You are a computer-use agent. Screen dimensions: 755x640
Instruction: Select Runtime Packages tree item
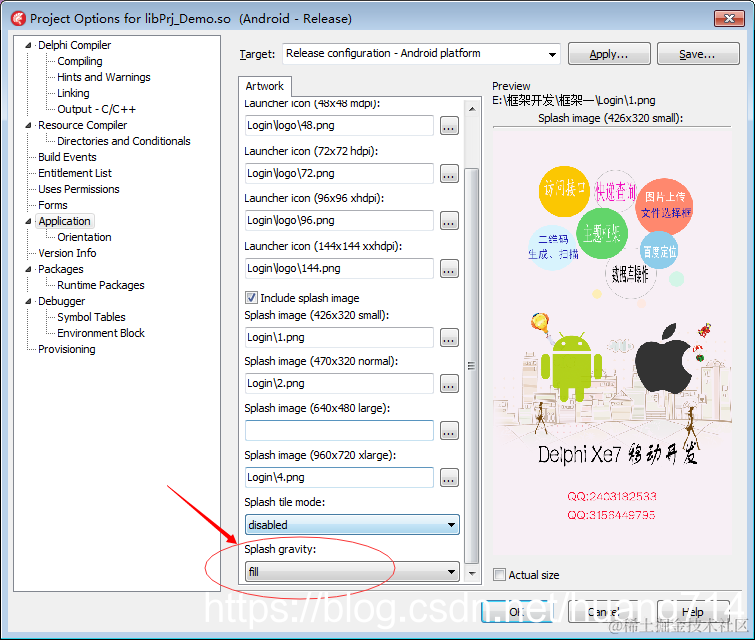pos(101,285)
